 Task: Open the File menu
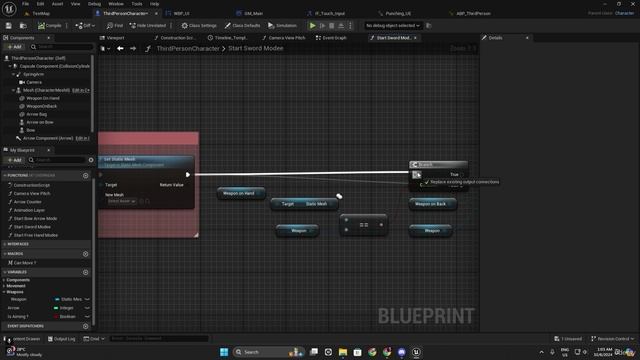point(25,4)
